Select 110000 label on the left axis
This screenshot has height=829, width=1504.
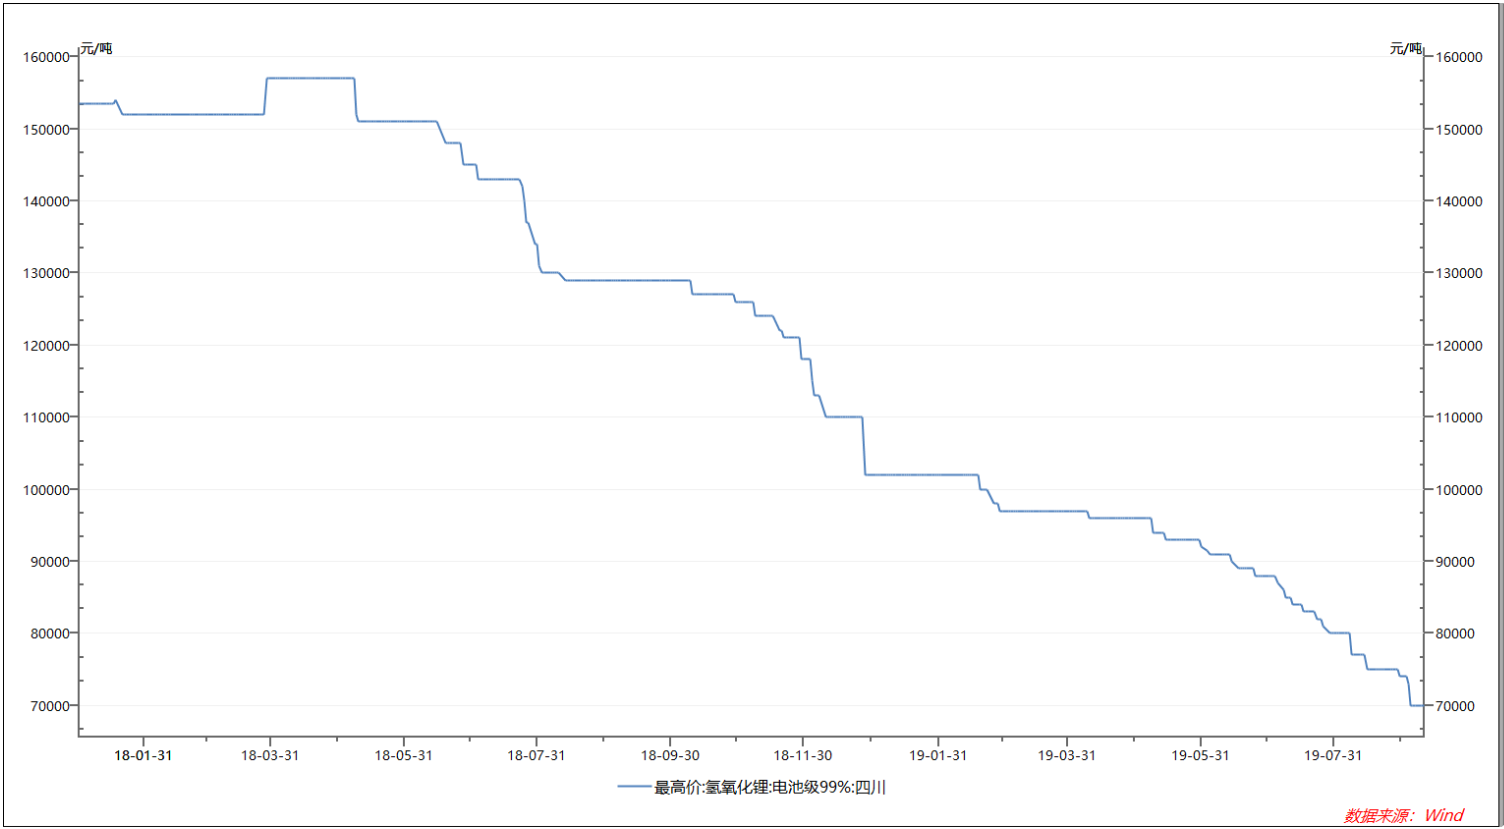46,417
